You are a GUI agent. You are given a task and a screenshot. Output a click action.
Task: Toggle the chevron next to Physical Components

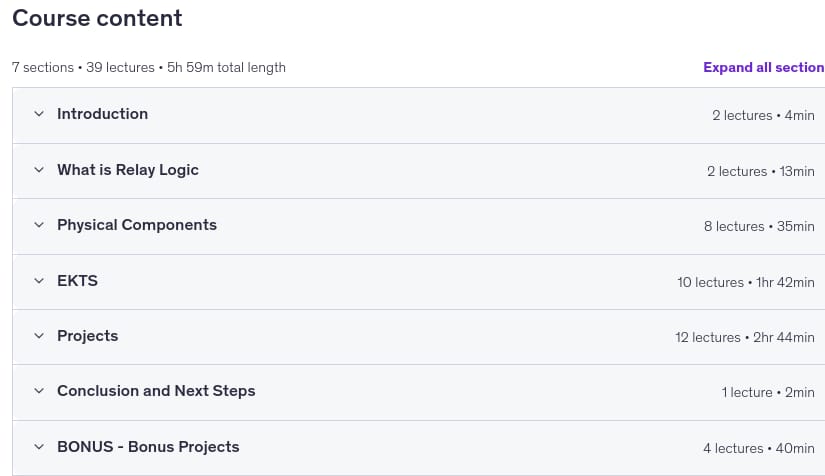tap(39, 225)
